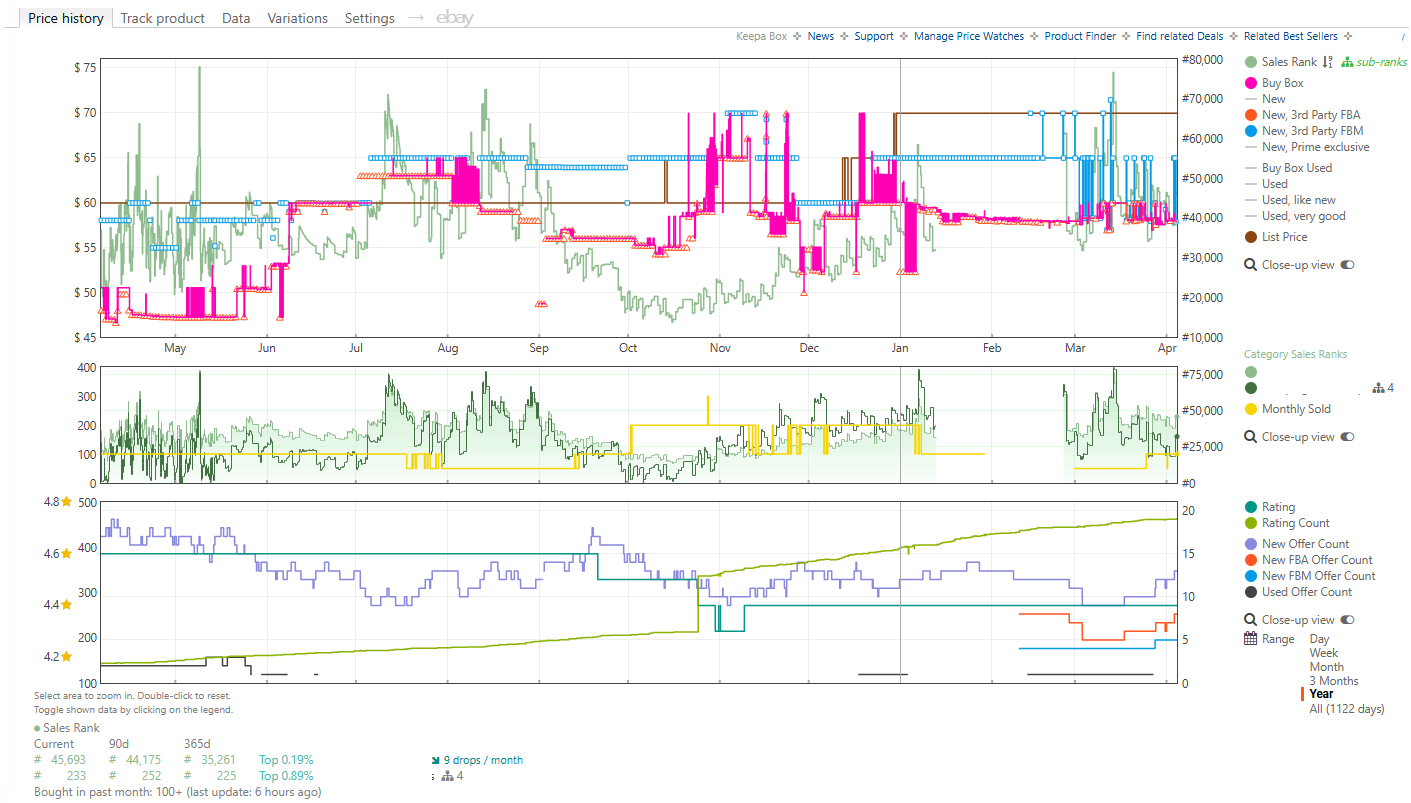Click the star icon next to 4.8
The width and height of the screenshot is (1411, 803).
pos(67,502)
